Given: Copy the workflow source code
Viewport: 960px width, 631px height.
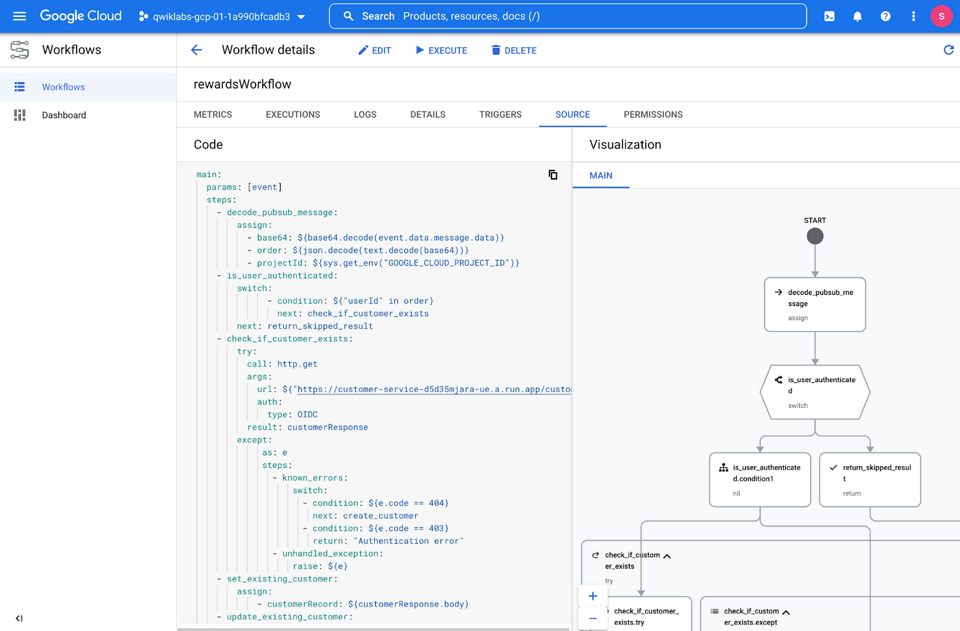Looking at the screenshot, I should (553, 174).
